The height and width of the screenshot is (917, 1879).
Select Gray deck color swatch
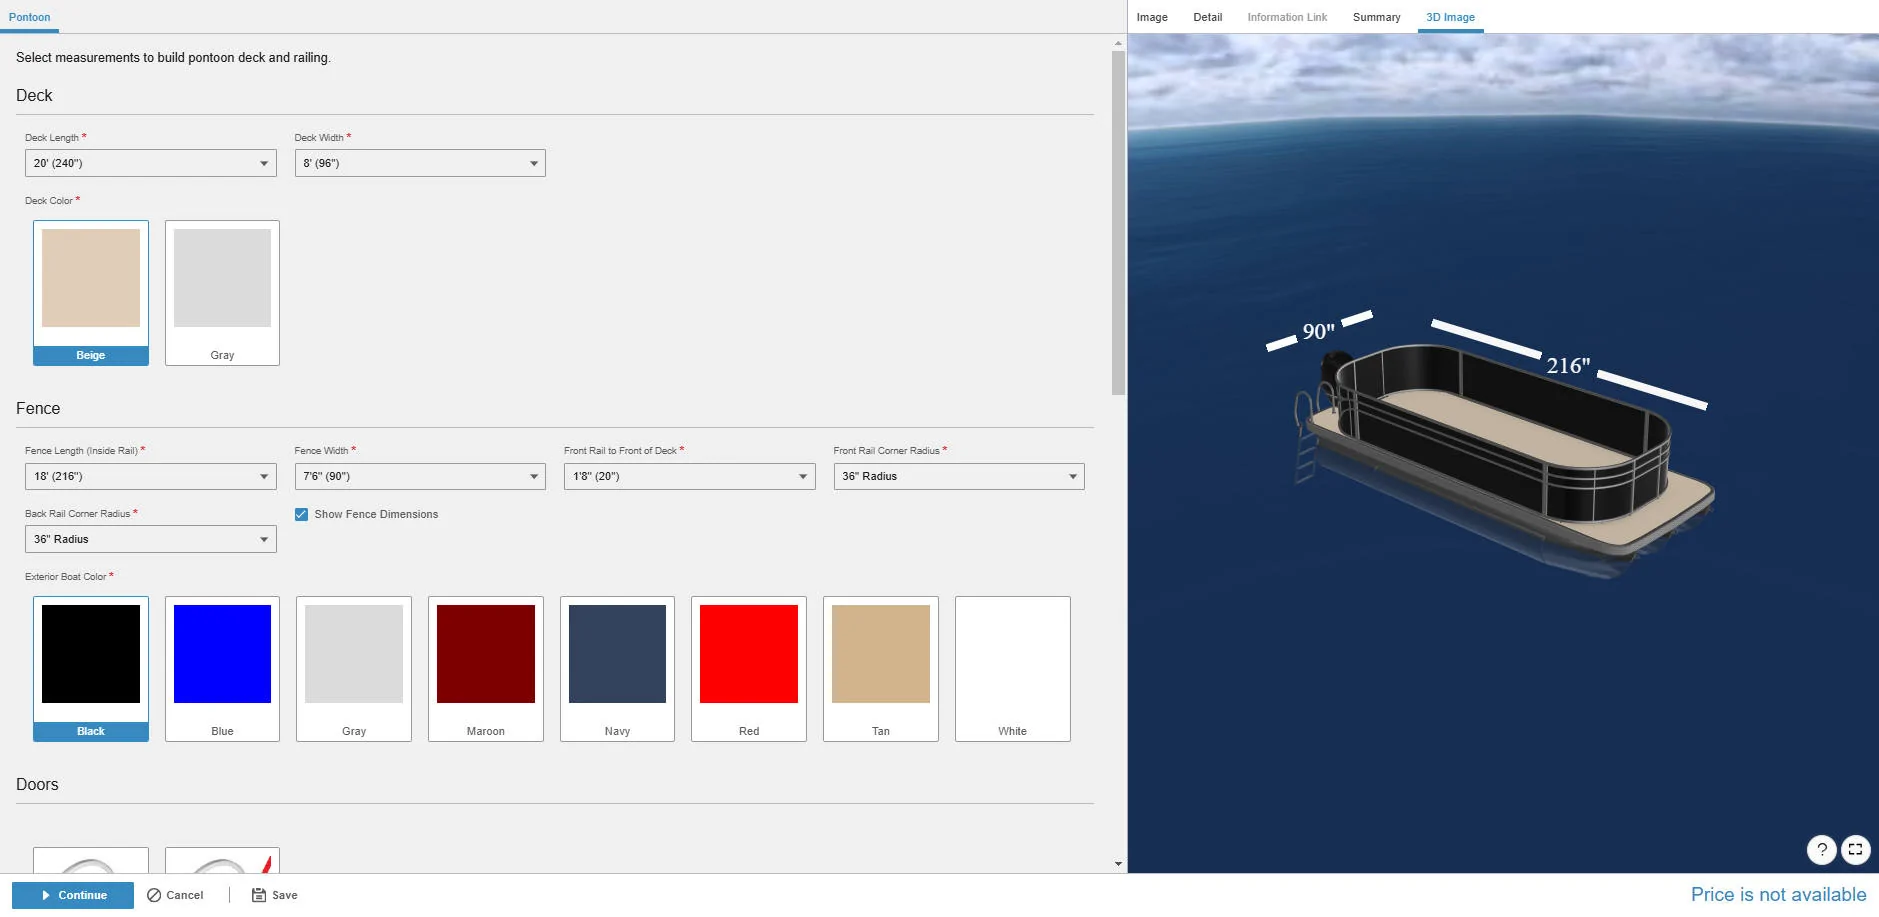(222, 293)
